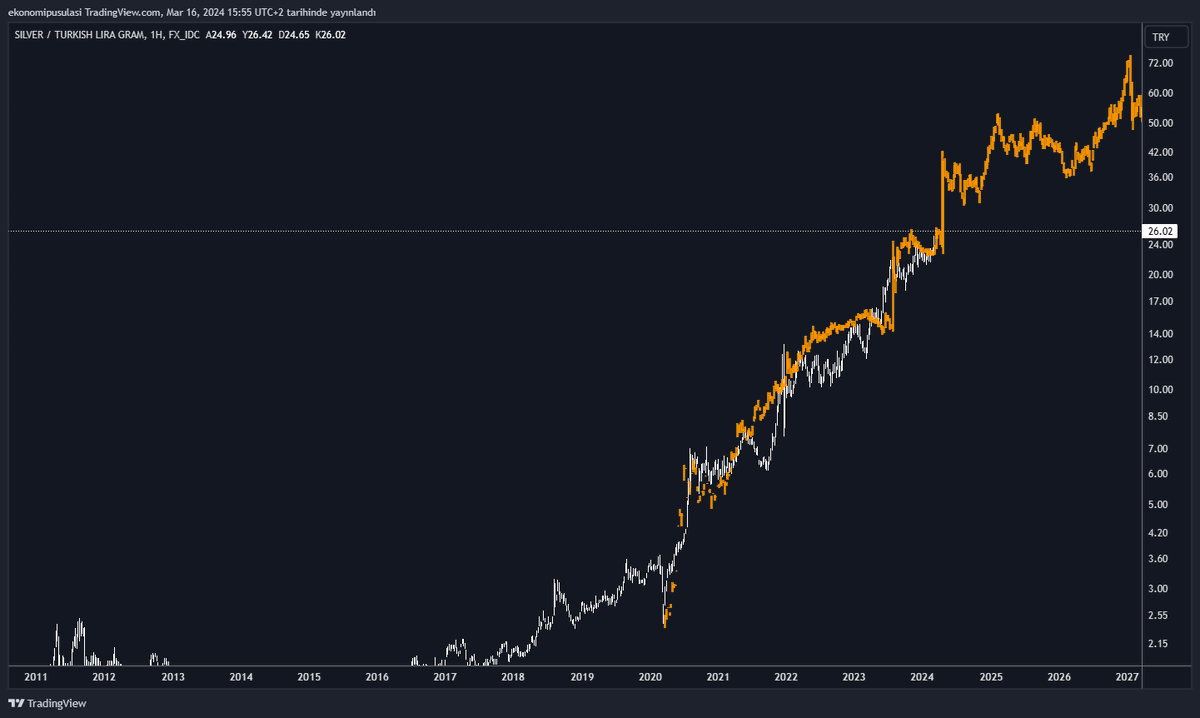Click the 2011 label on time axis
Viewport: 1200px width, 718px height.
click(36, 677)
